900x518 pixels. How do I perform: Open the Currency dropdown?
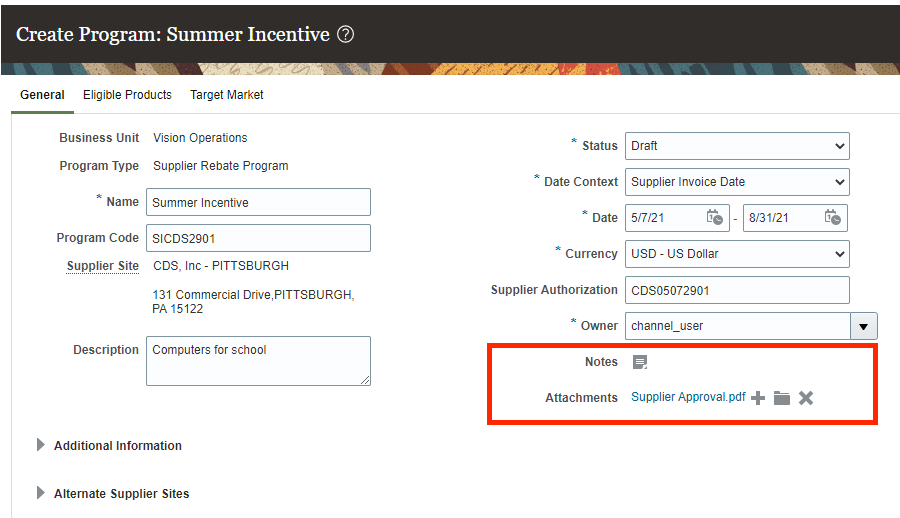coord(737,254)
